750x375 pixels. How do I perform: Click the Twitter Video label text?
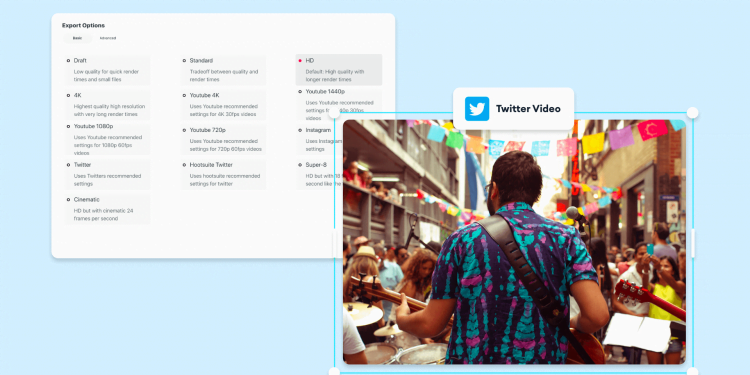(x=528, y=109)
